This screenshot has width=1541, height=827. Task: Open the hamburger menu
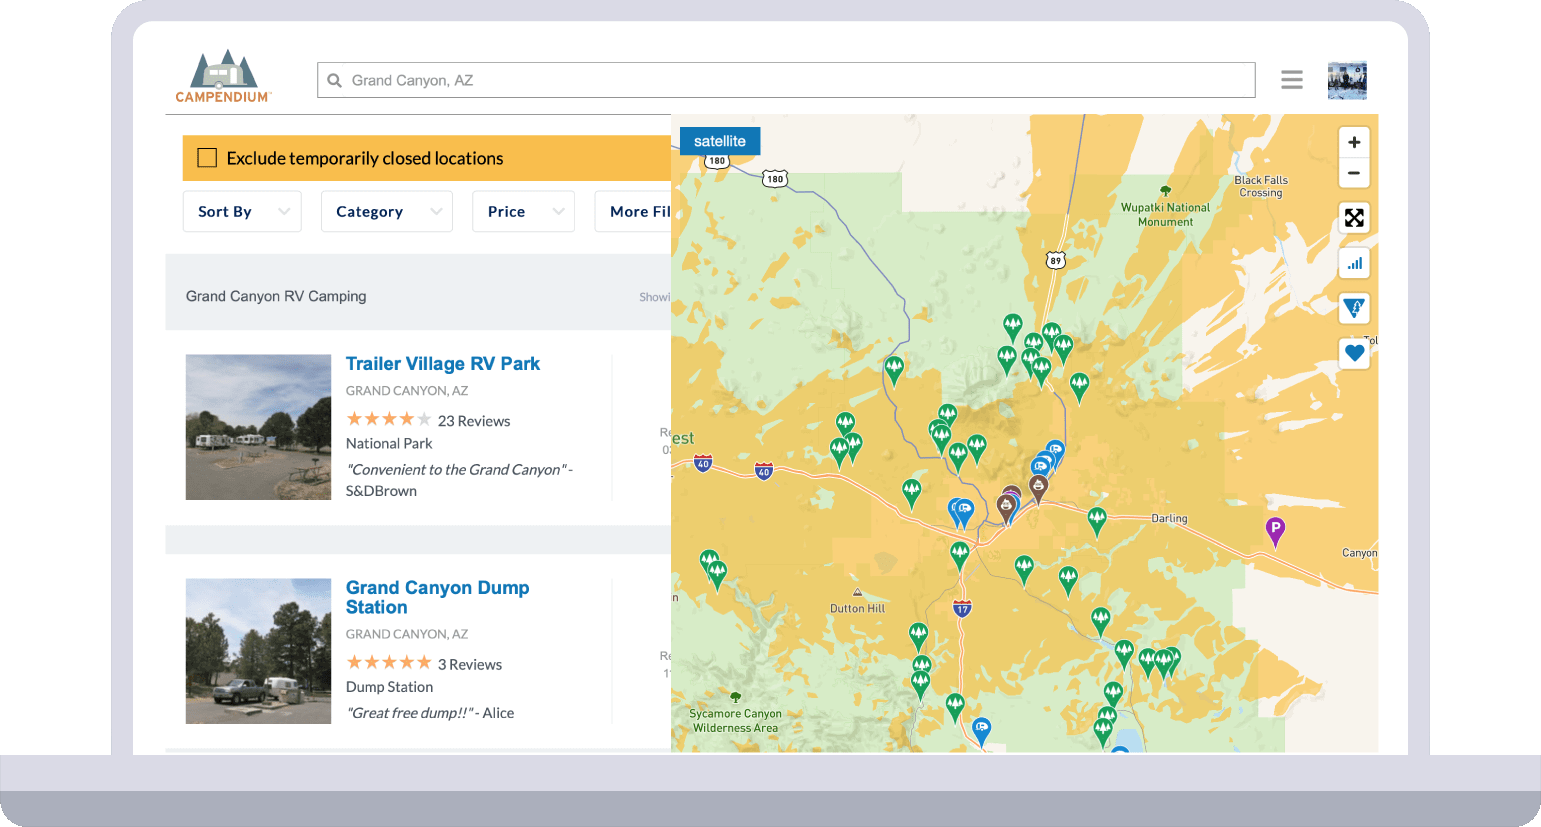[1292, 80]
